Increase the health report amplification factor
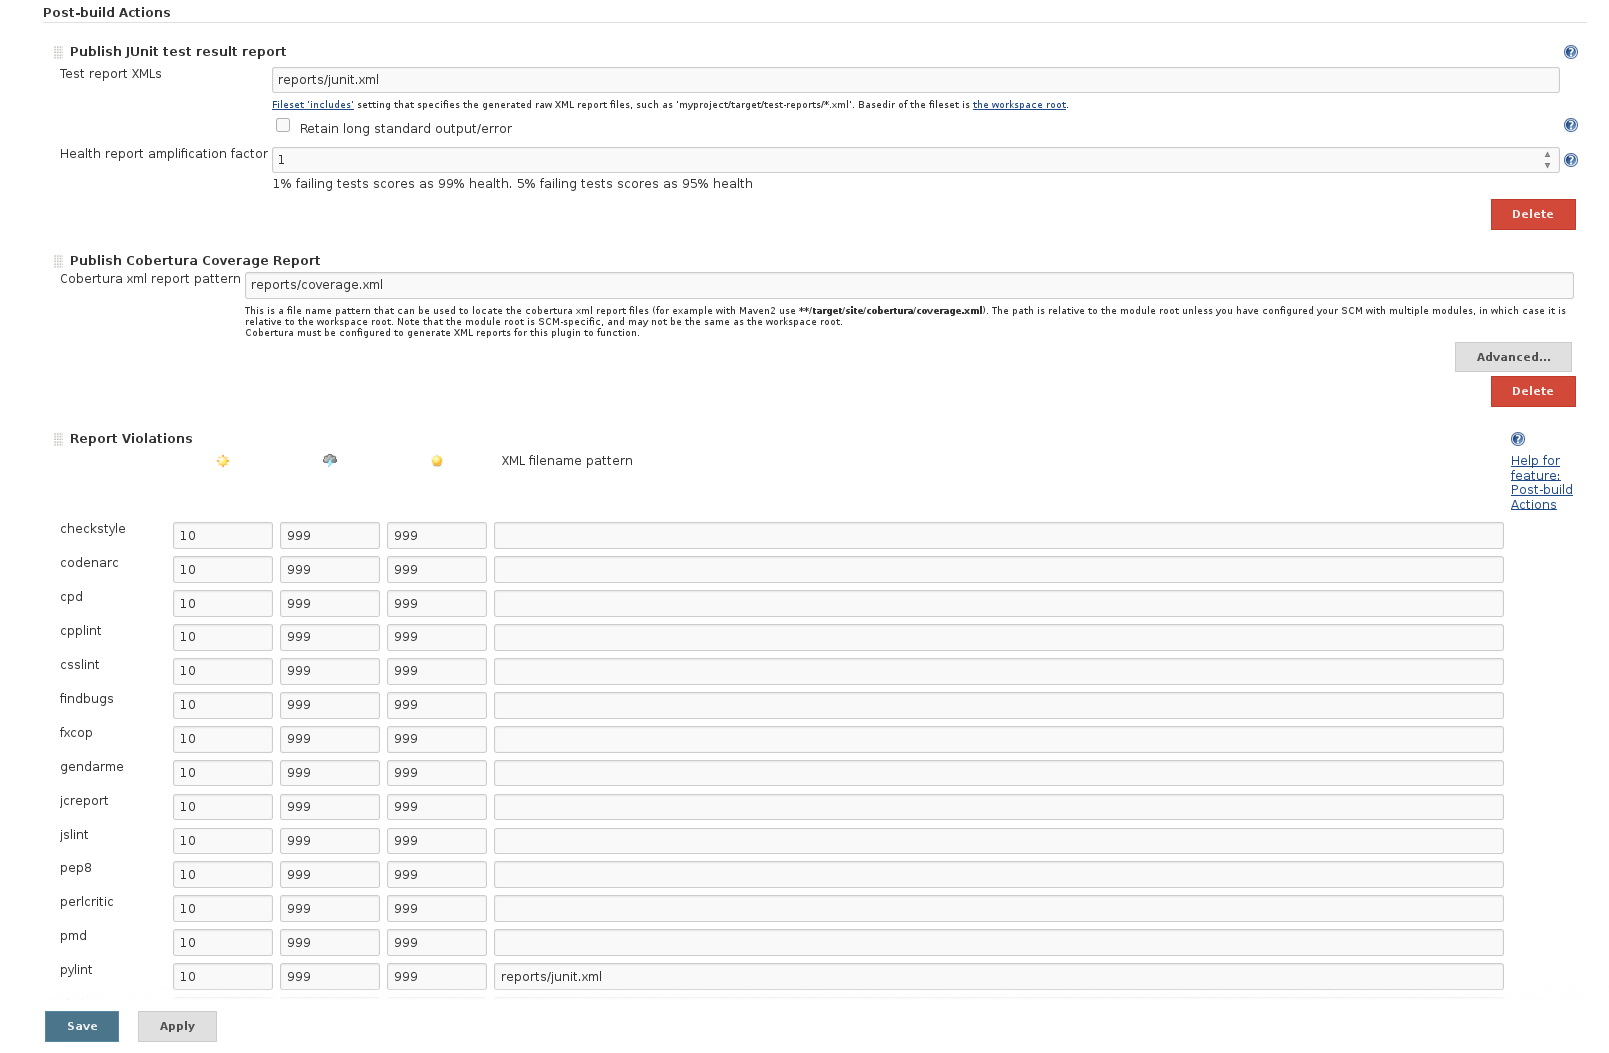 [1547, 154]
